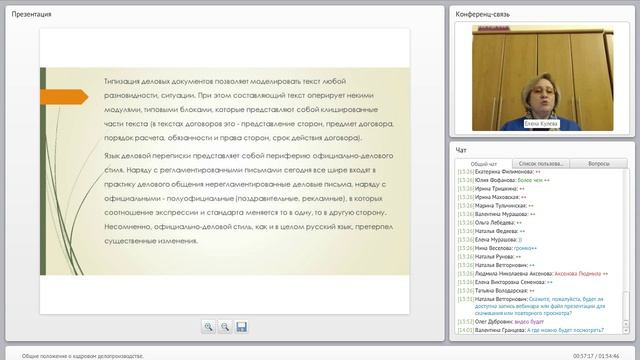Select the Марина Тульчинская chat message
Screen dimensions: 640x360
point(496,206)
